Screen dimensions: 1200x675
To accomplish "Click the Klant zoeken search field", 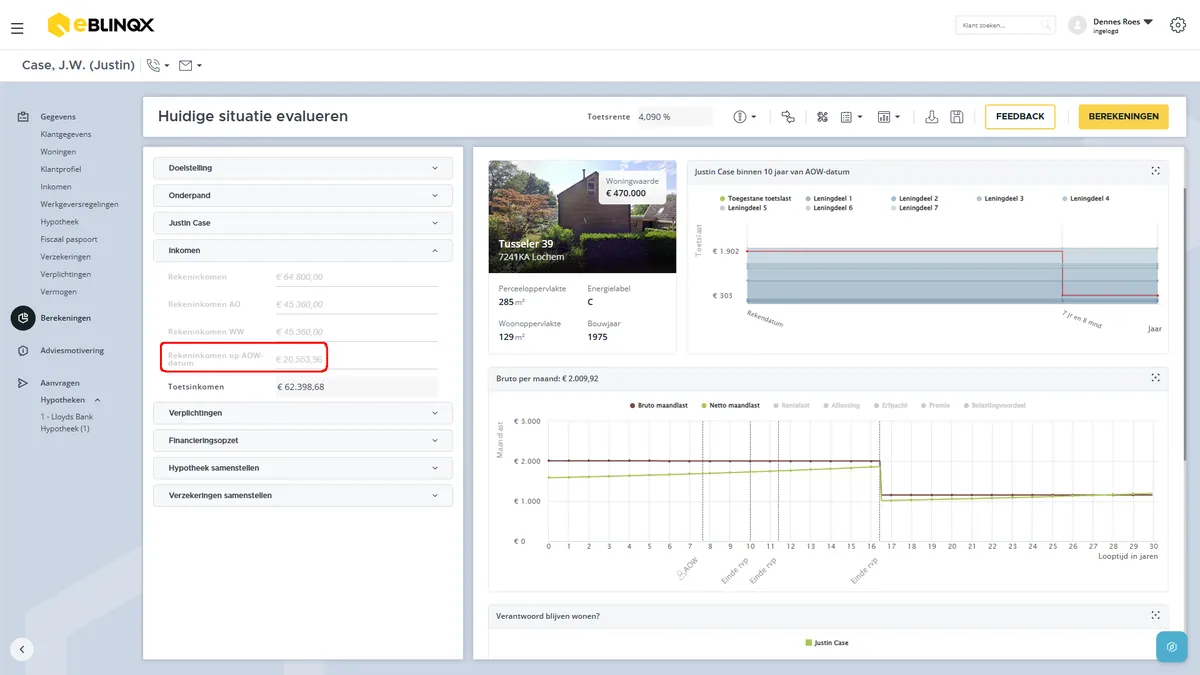I will coord(1005,25).
